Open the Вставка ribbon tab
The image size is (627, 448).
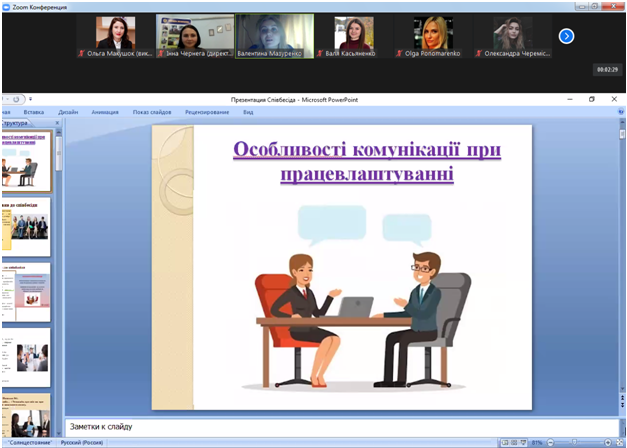click(x=34, y=112)
